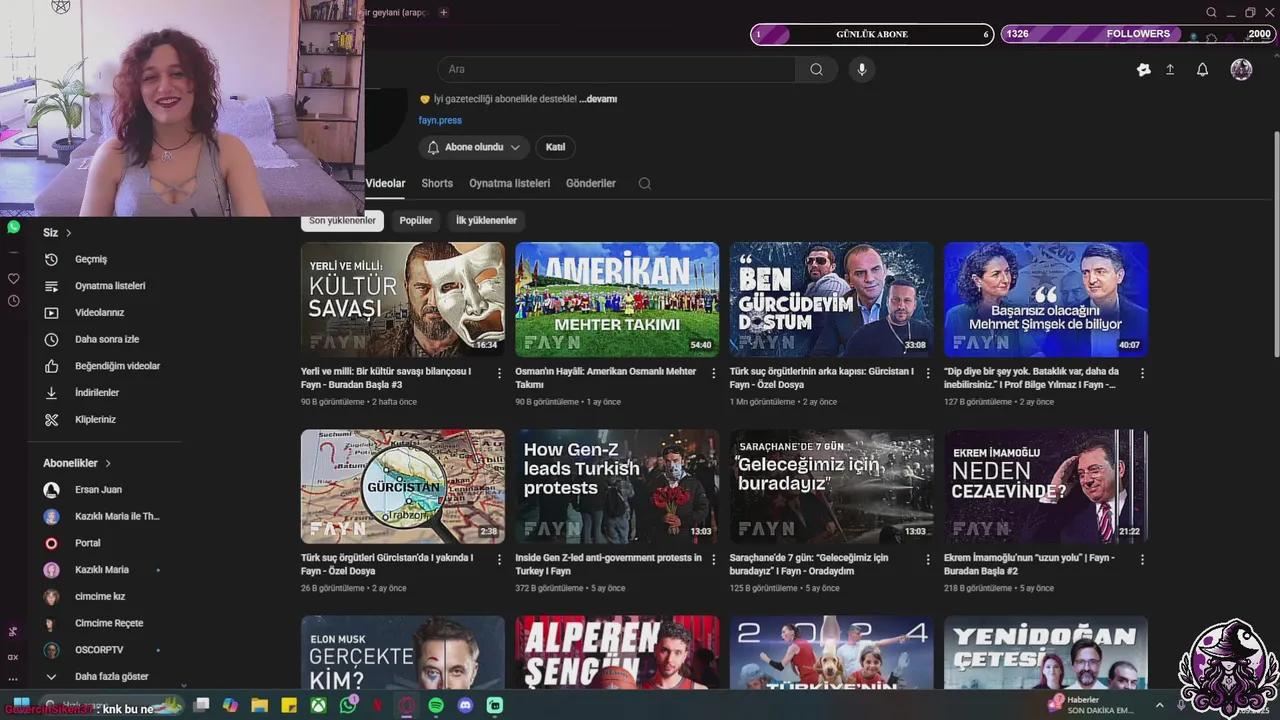Open the account avatar menu

tap(1241, 69)
